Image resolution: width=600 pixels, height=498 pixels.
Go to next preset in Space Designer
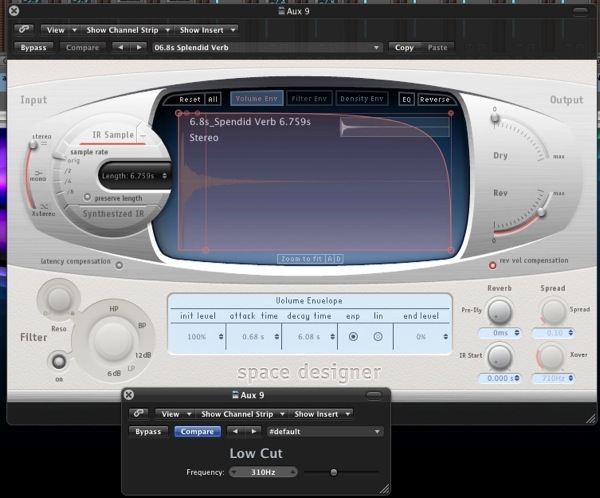[x=139, y=47]
